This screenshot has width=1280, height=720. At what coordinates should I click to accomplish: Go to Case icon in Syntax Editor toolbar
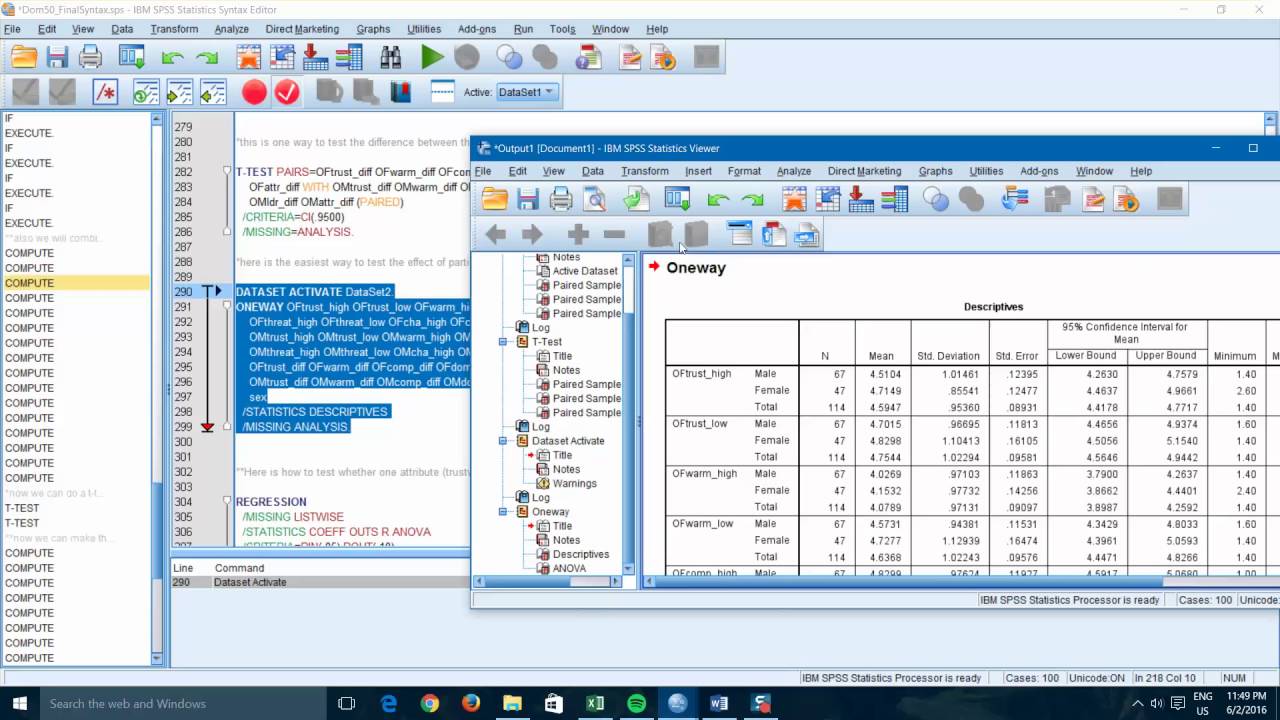(281, 57)
